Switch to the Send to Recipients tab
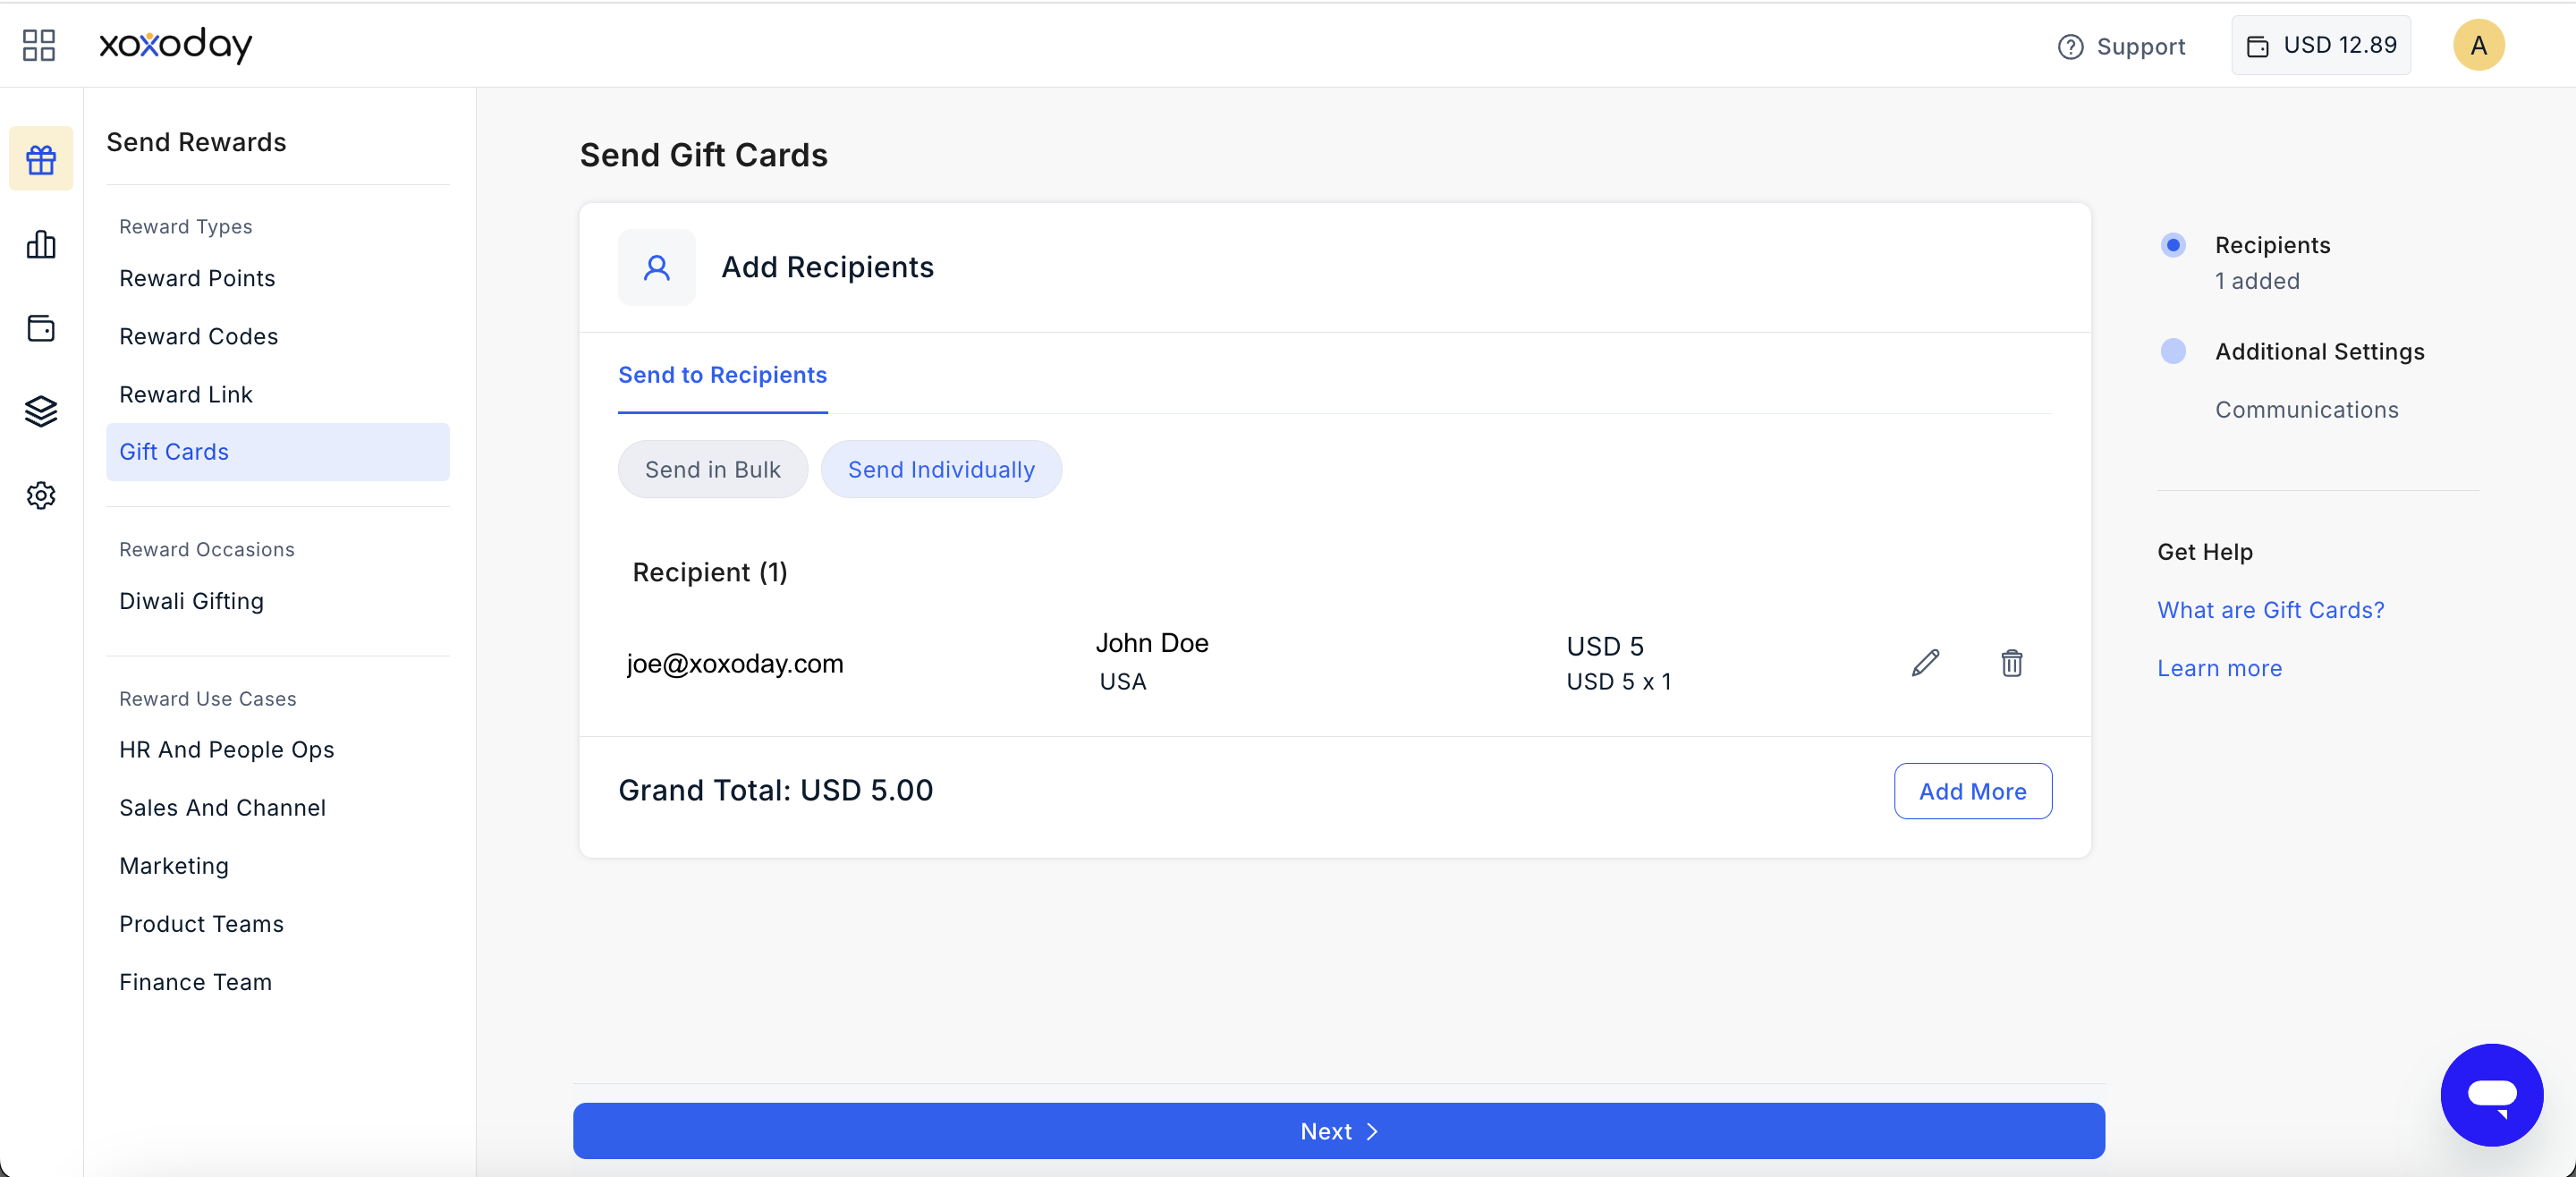This screenshot has height=1177, width=2576. (x=722, y=375)
